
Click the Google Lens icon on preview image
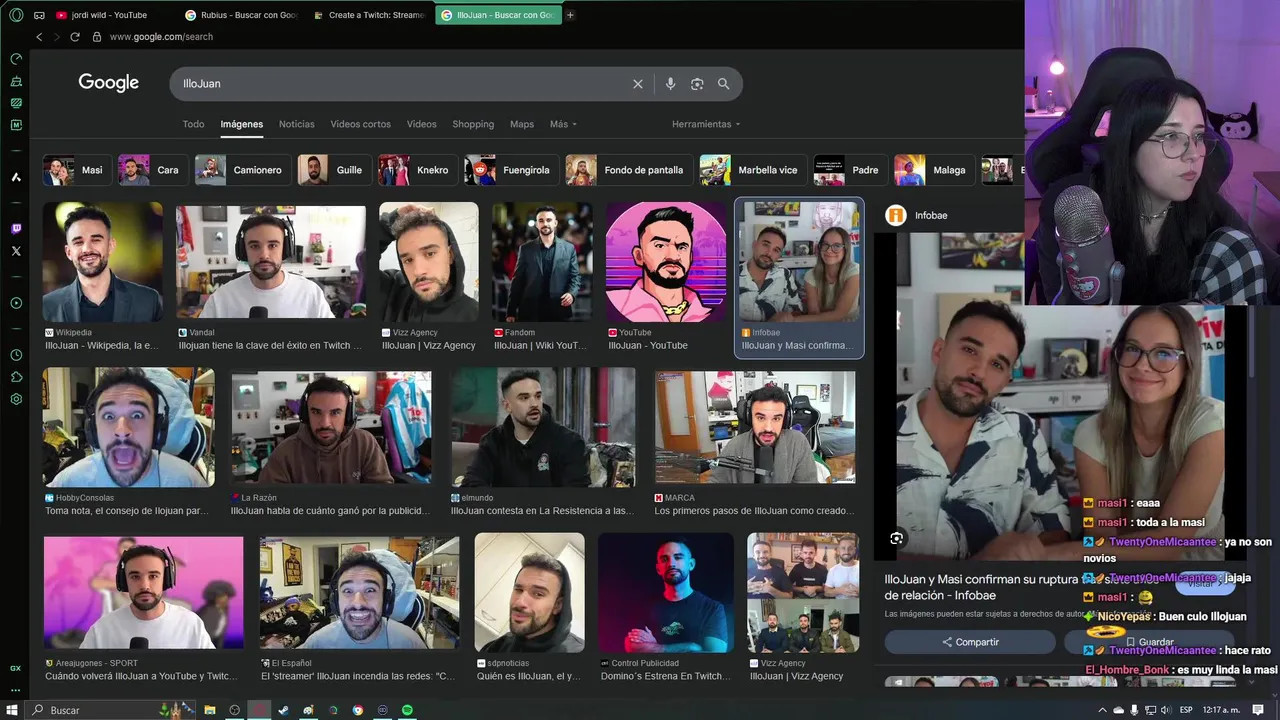click(x=896, y=538)
